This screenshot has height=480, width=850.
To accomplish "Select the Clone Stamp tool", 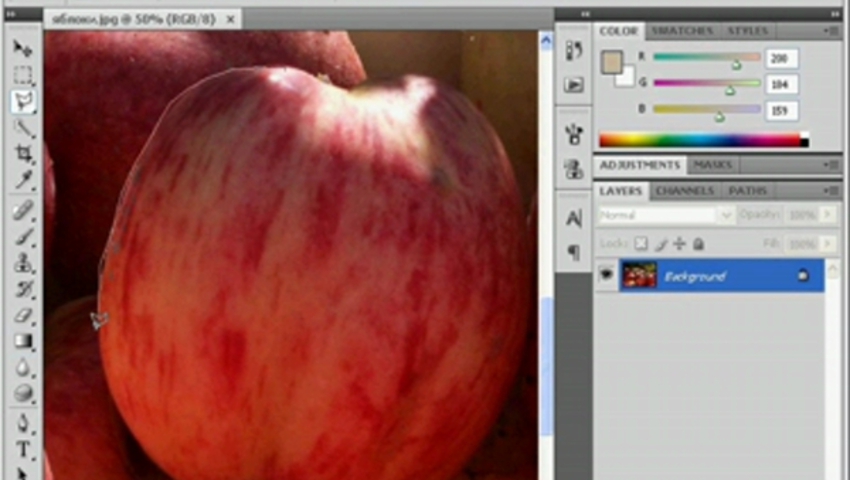I will (x=23, y=263).
